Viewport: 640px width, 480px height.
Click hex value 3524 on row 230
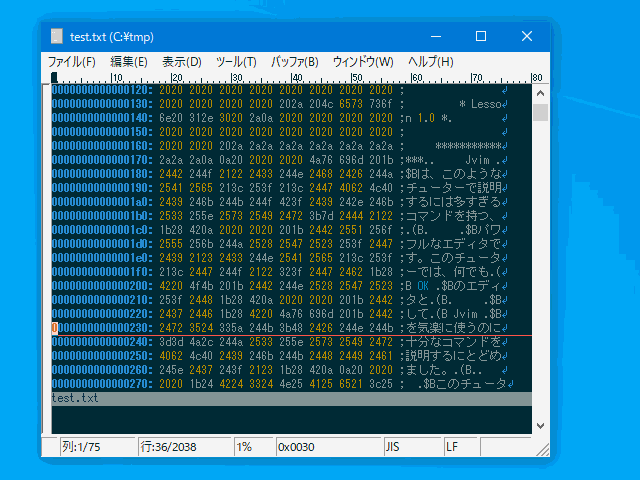coord(201,328)
